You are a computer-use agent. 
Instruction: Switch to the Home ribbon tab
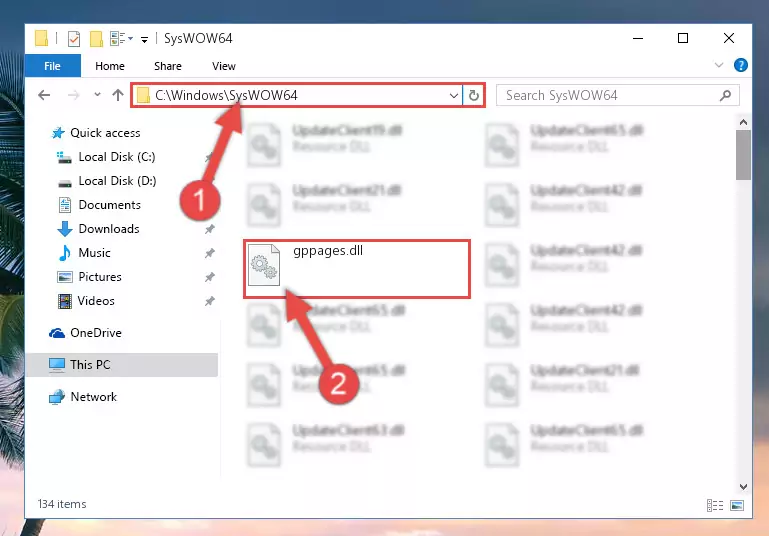pyautogui.click(x=110, y=66)
